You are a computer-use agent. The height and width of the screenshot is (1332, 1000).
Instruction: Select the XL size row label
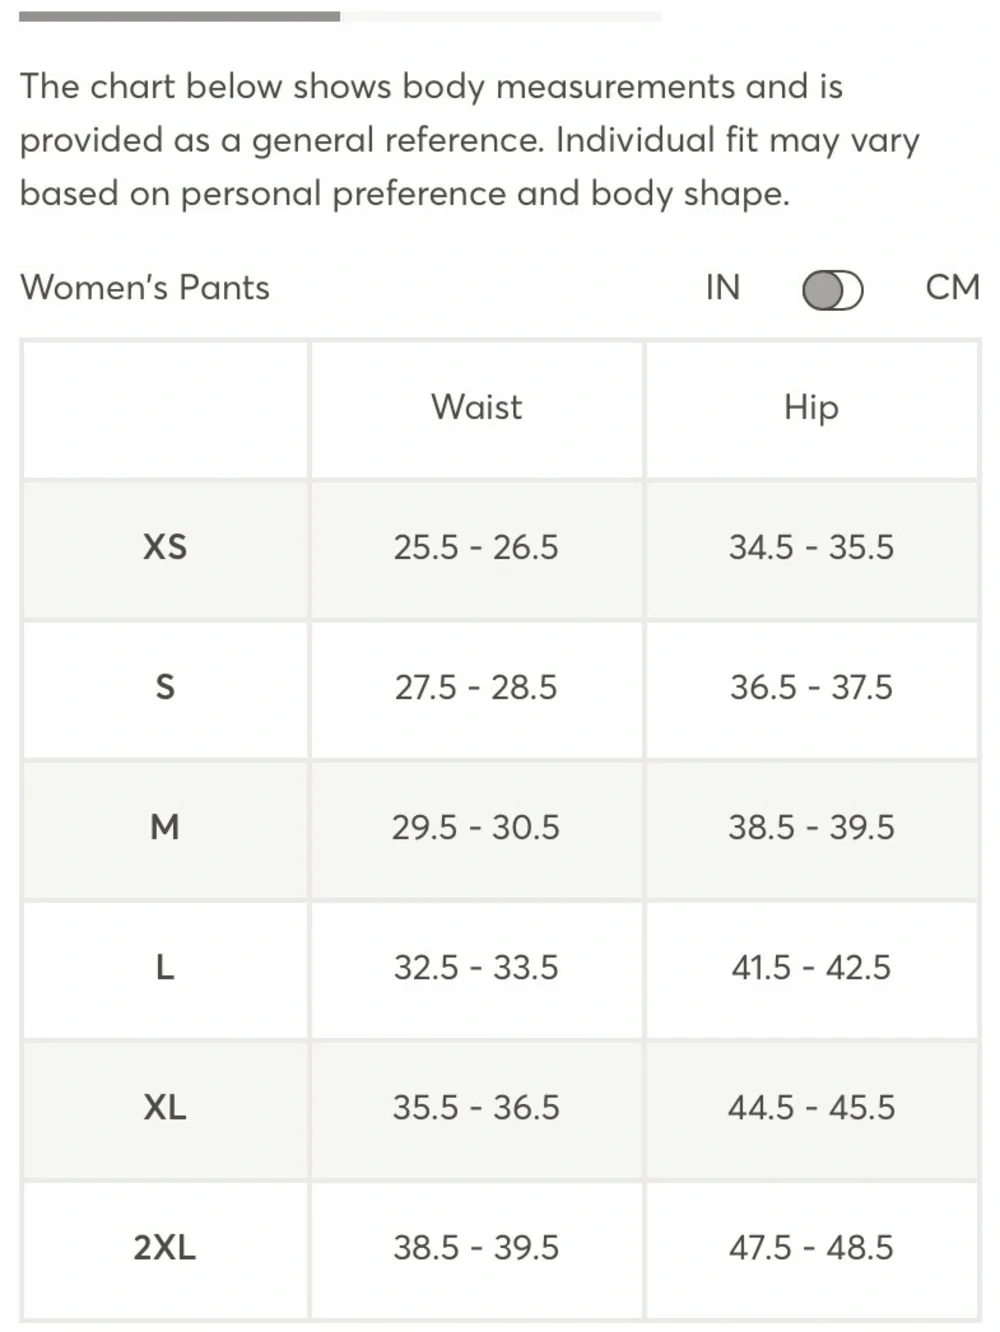[165, 1108]
